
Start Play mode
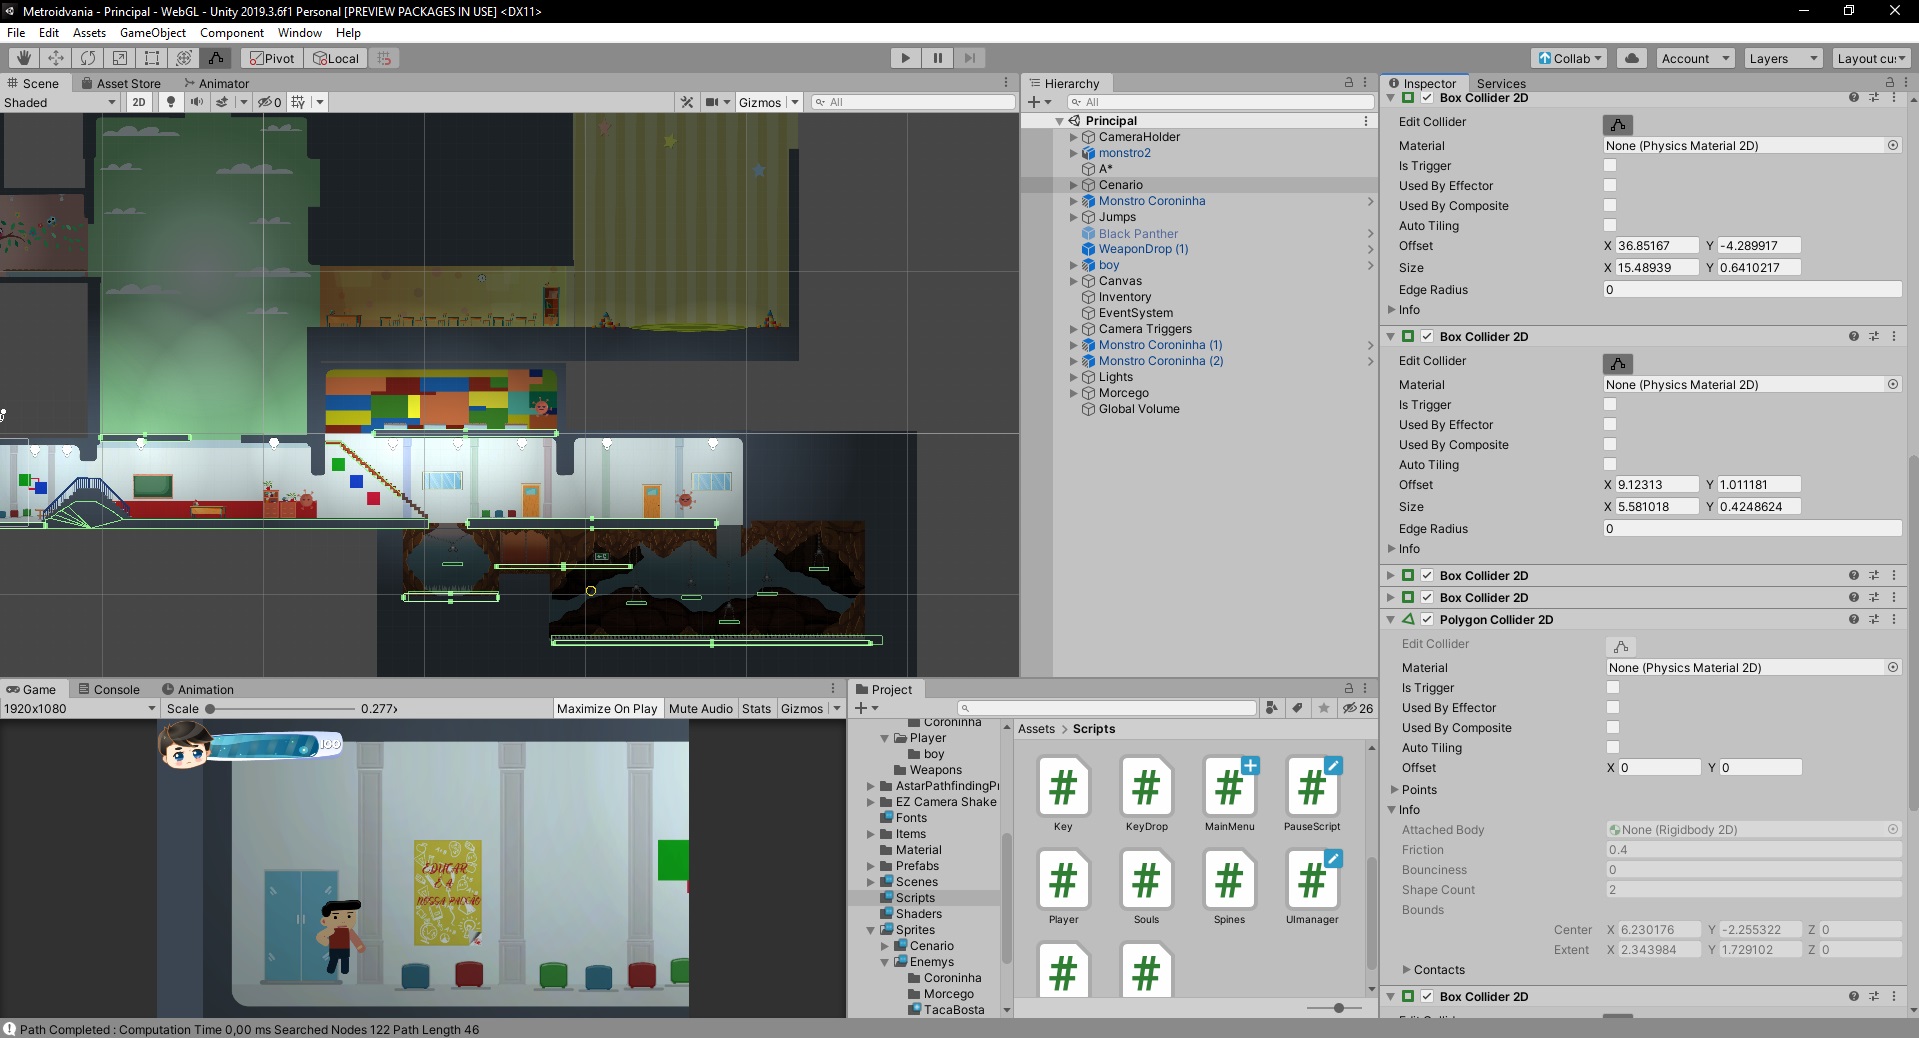point(905,58)
